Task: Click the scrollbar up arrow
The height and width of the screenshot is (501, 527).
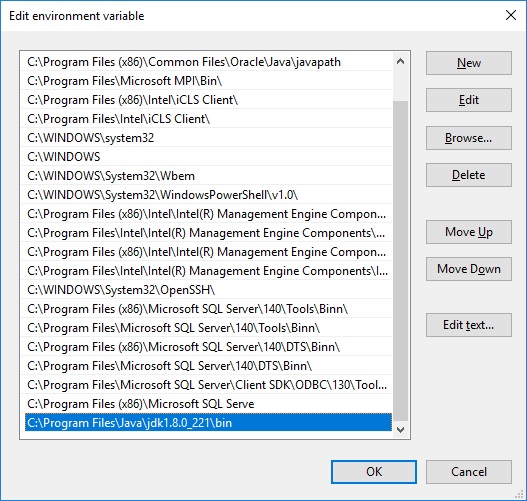Action: click(400, 61)
